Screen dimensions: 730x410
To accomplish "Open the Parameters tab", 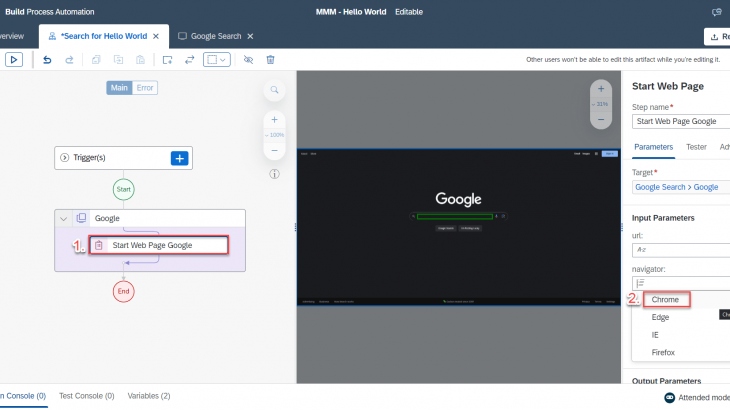I will 654,147.
